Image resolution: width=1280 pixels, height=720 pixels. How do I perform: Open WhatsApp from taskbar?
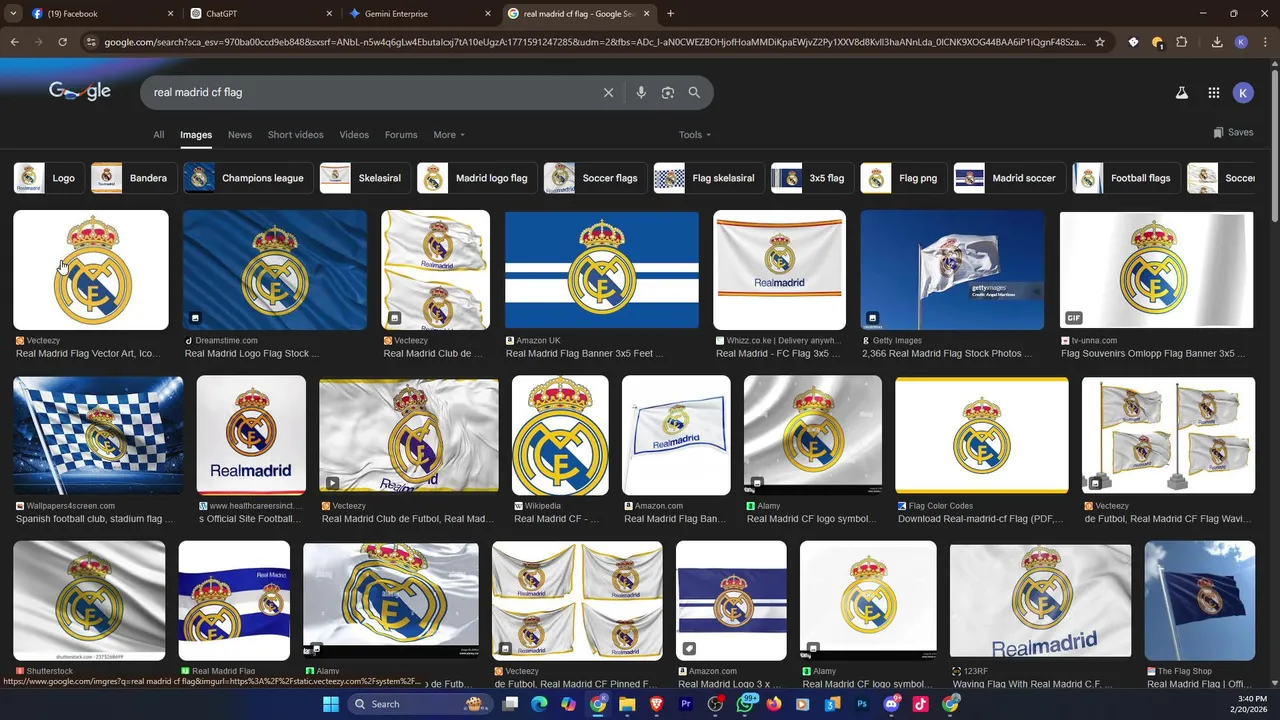[x=745, y=704]
